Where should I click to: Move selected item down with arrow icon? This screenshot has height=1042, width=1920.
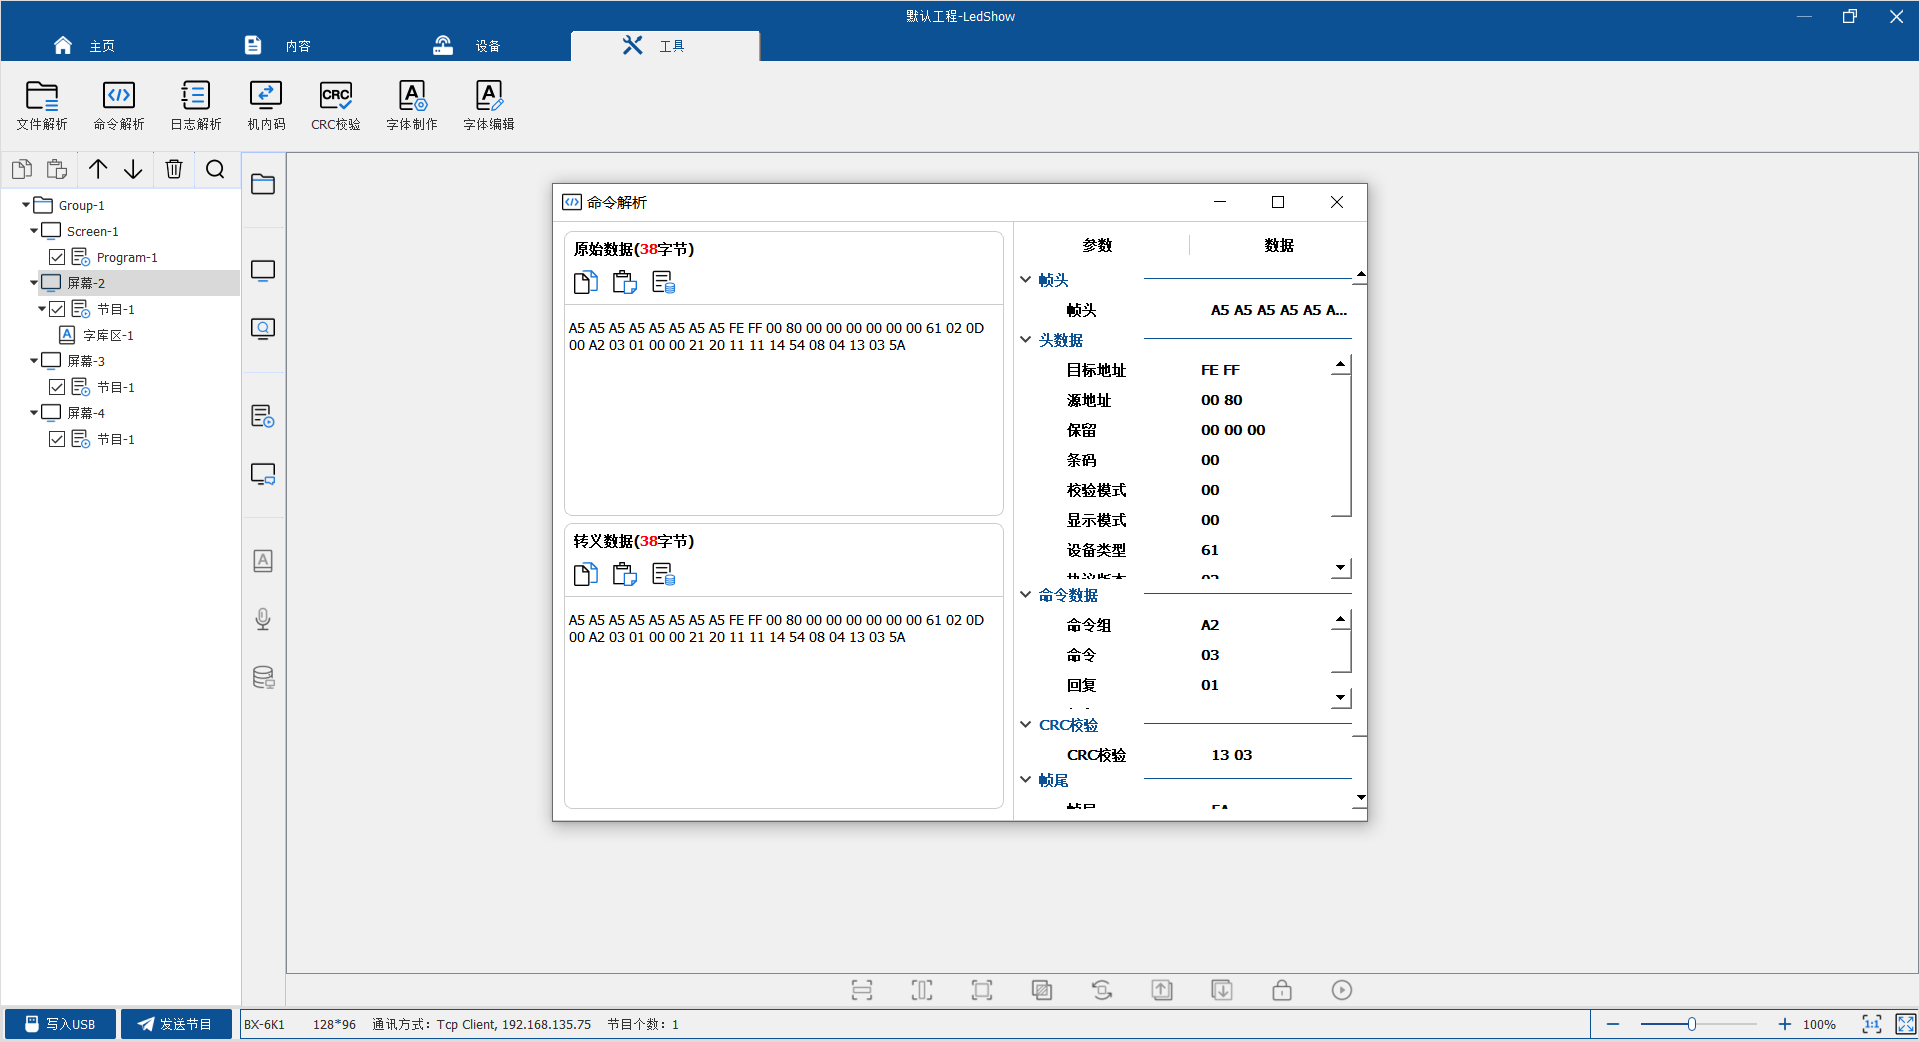click(x=133, y=169)
